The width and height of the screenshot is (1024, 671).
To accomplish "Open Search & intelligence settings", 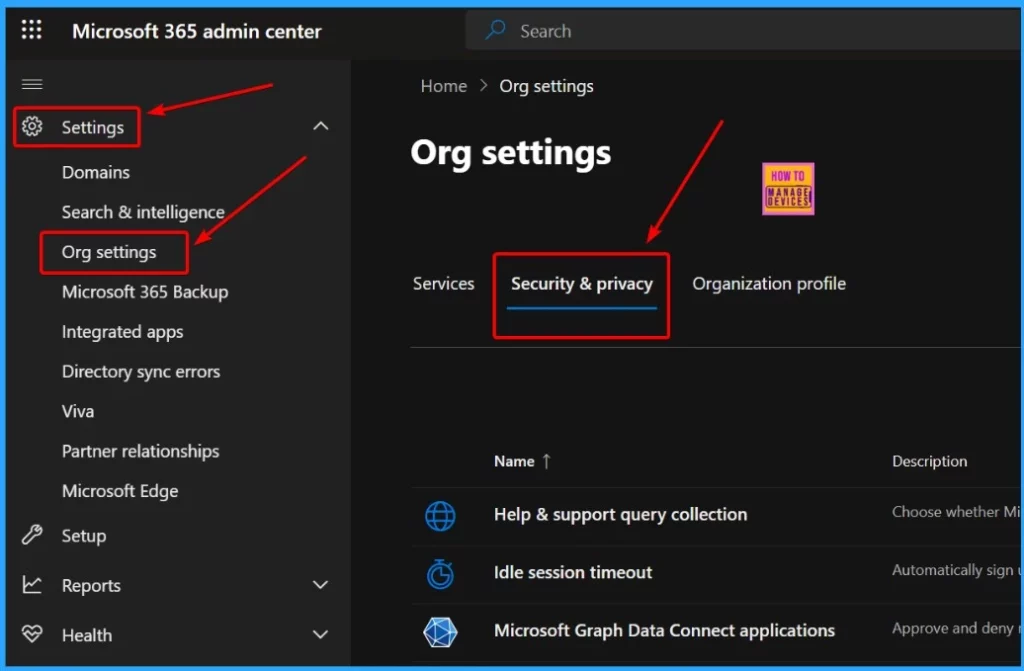I will [143, 212].
